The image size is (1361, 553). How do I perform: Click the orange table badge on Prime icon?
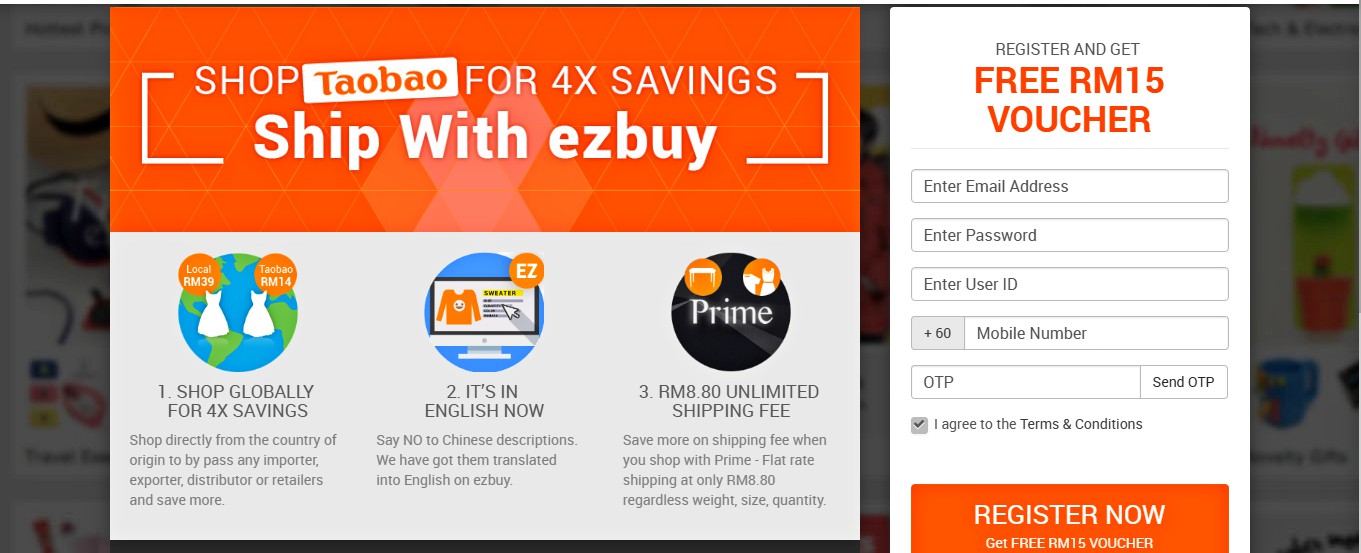pyautogui.click(x=703, y=276)
